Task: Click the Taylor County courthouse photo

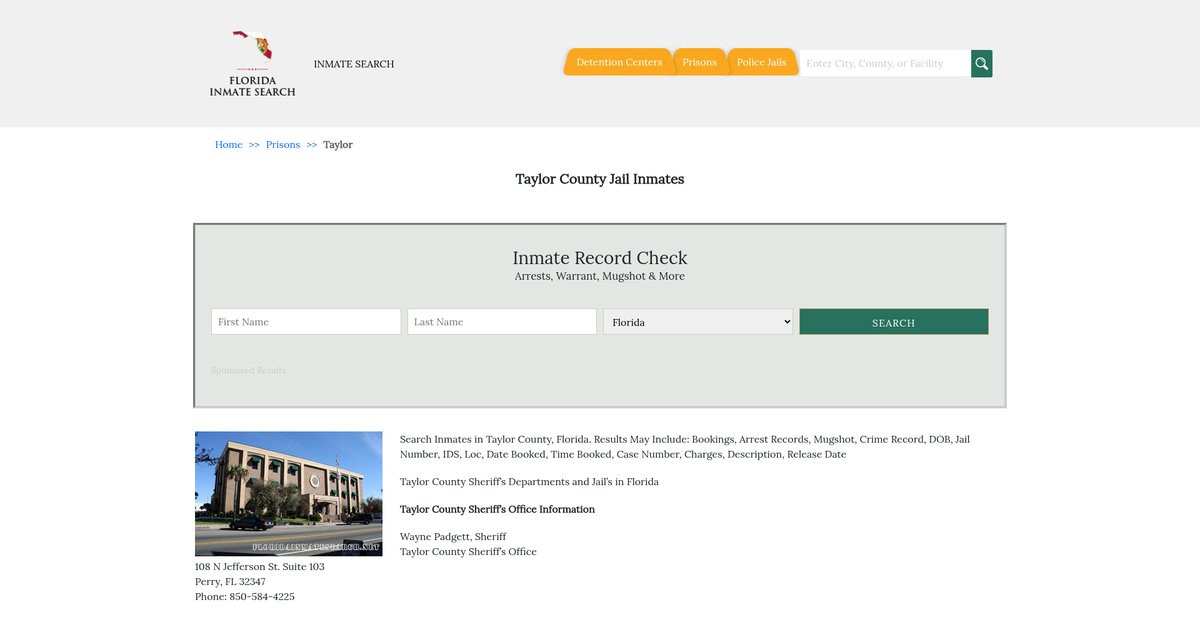Action: coord(289,494)
